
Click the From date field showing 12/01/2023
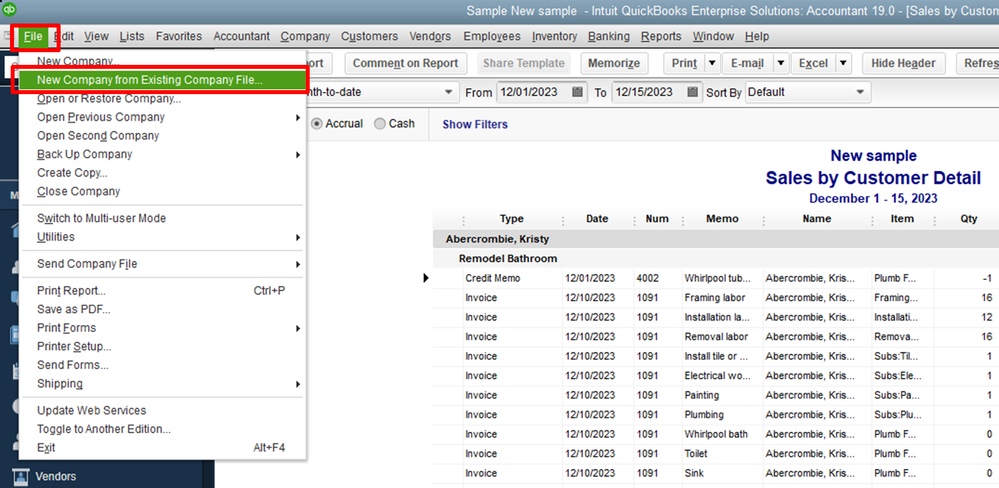pos(534,92)
